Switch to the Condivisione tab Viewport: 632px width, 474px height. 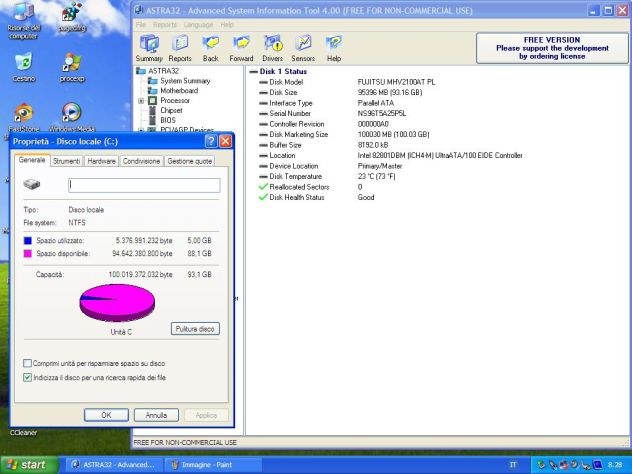[141, 161]
